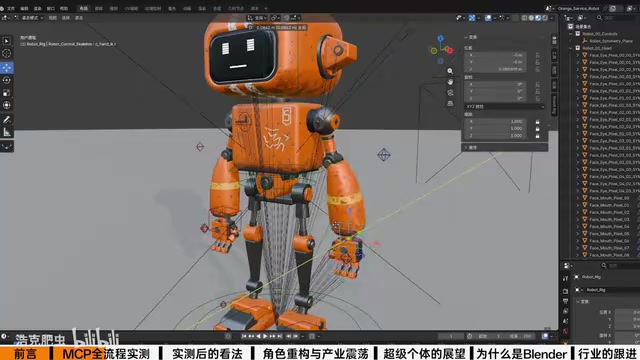Click the pan hand gizmo
This screenshot has width=640, height=360.
[450, 82]
